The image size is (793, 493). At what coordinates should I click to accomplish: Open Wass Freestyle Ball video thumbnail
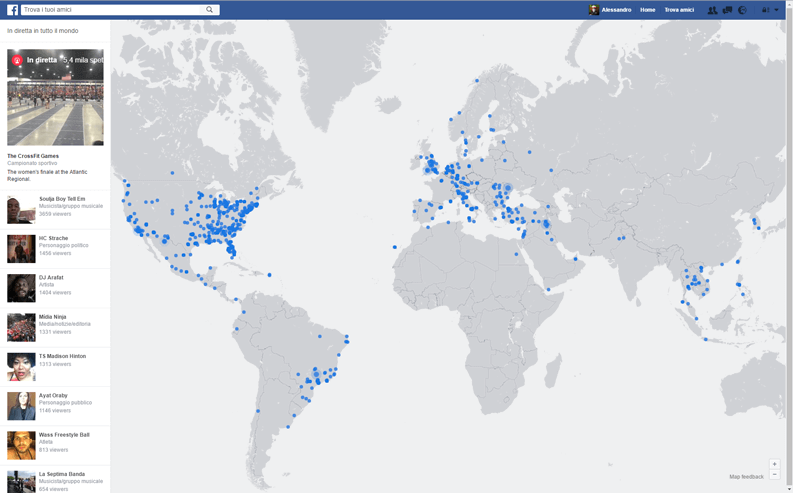21,445
